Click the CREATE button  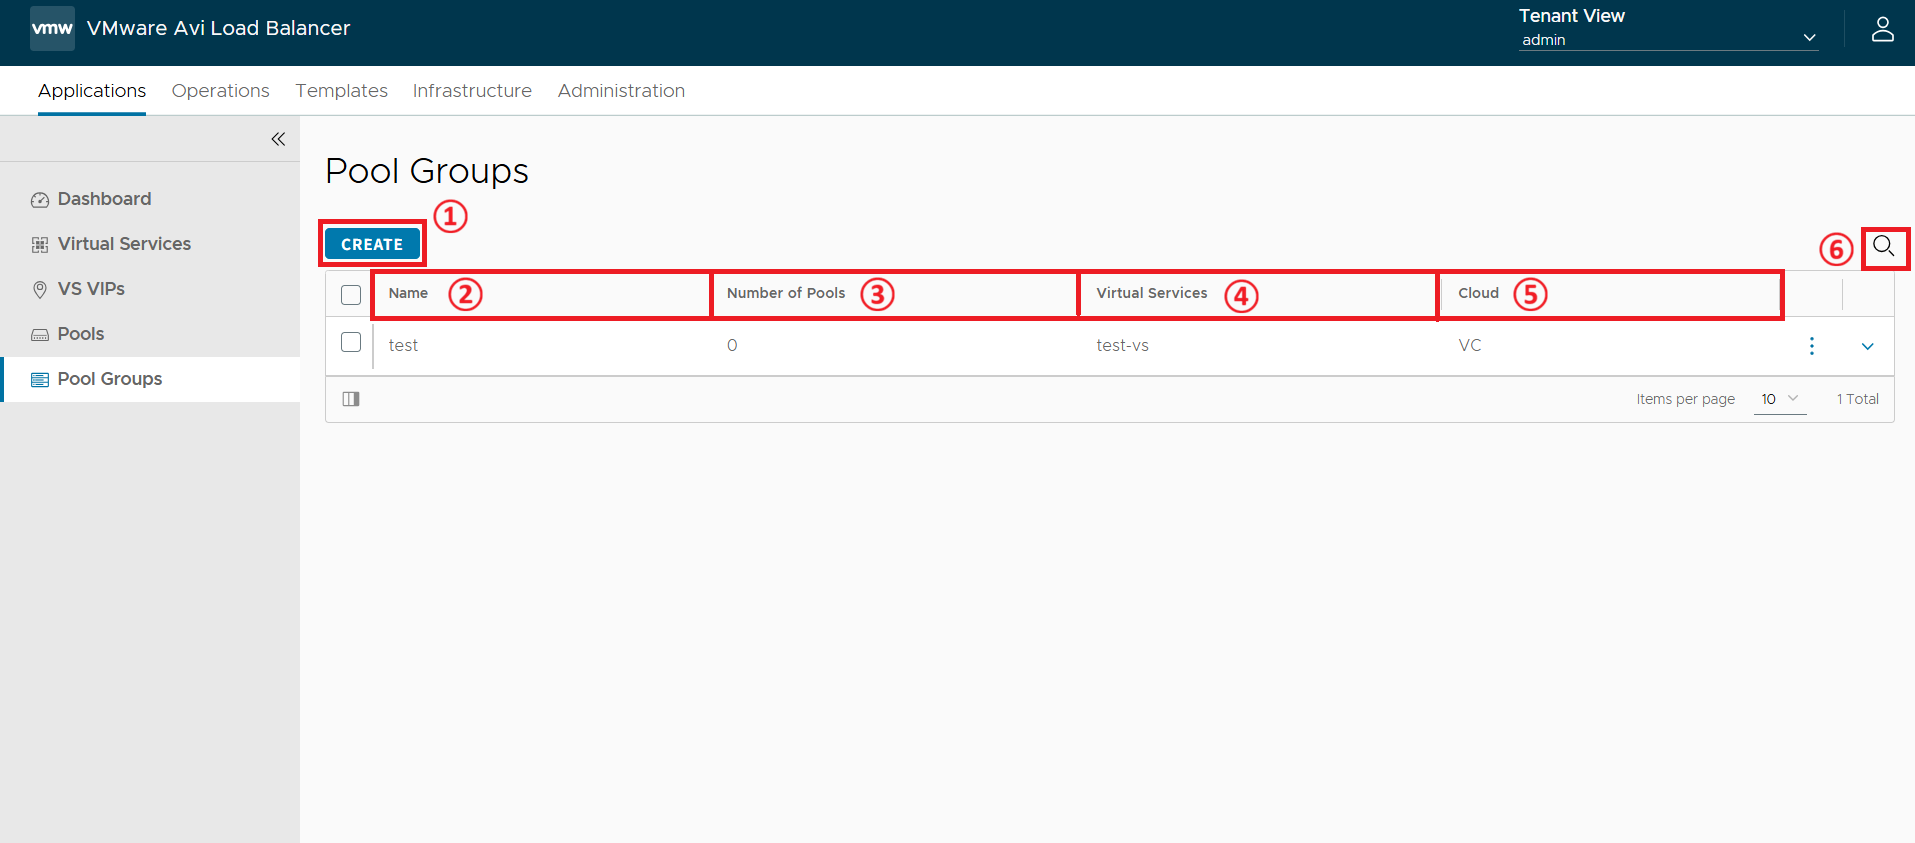tap(372, 244)
